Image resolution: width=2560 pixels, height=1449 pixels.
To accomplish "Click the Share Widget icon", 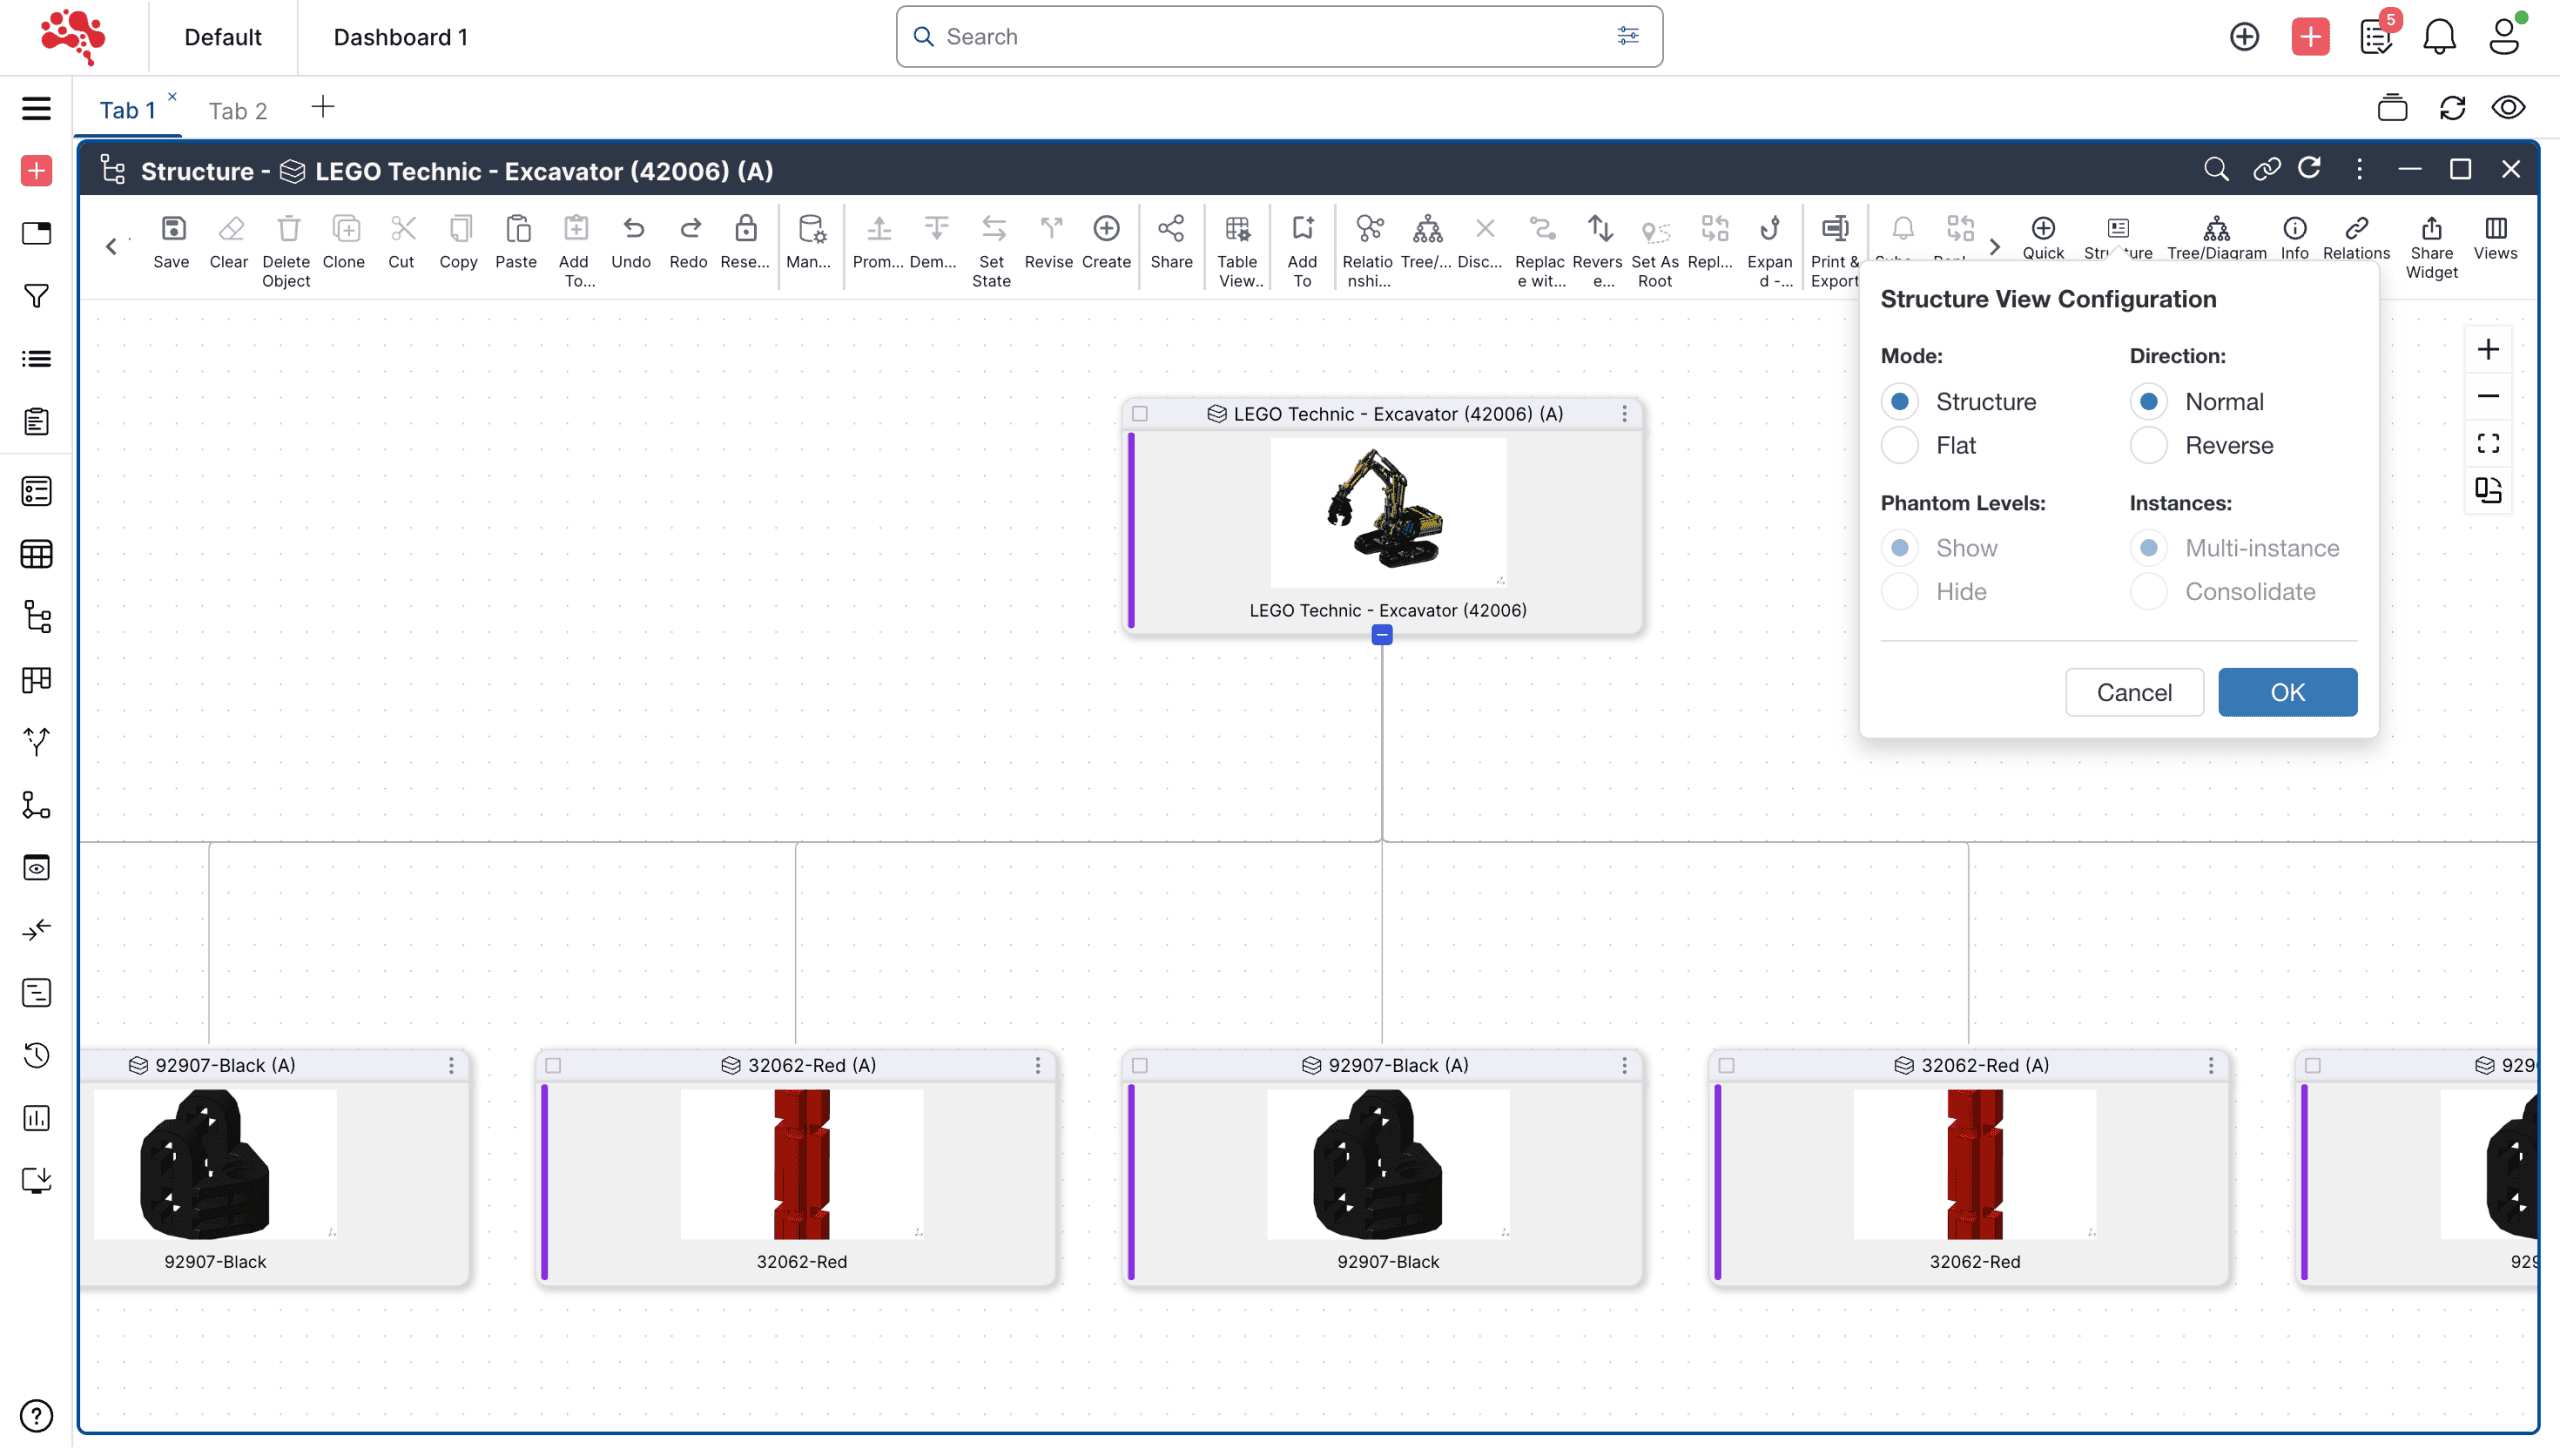I will click(2433, 228).
